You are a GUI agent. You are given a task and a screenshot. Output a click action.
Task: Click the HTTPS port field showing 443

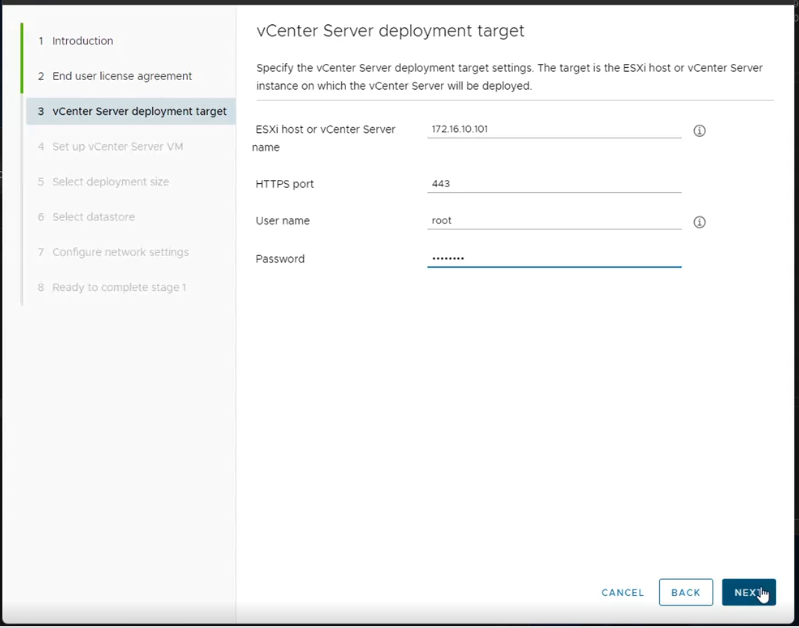(x=554, y=184)
